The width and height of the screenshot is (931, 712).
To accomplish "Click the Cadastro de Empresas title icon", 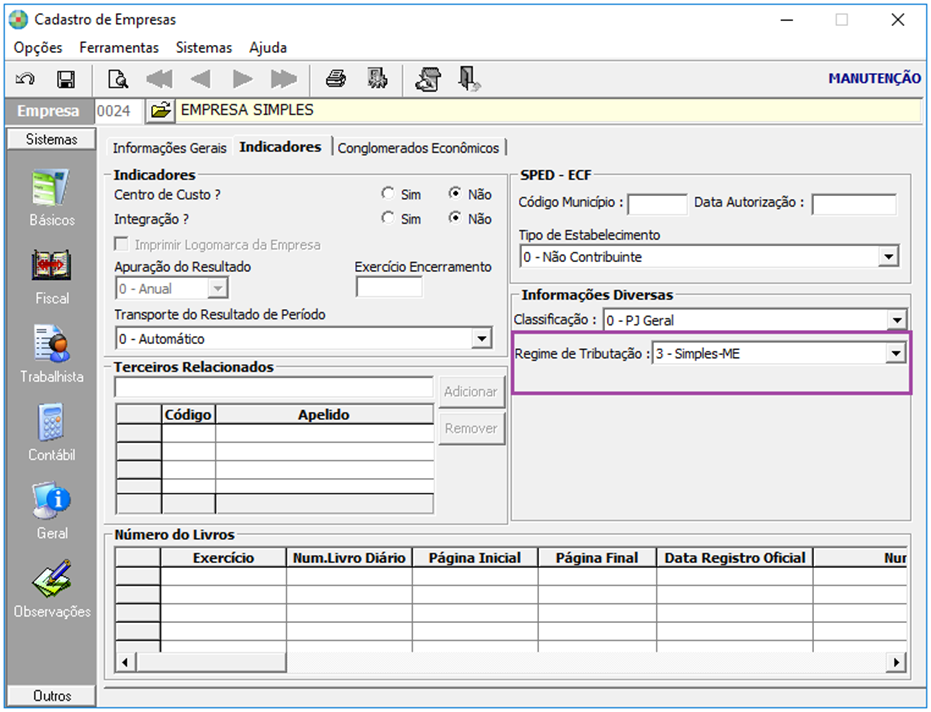I will tap(18, 20).
